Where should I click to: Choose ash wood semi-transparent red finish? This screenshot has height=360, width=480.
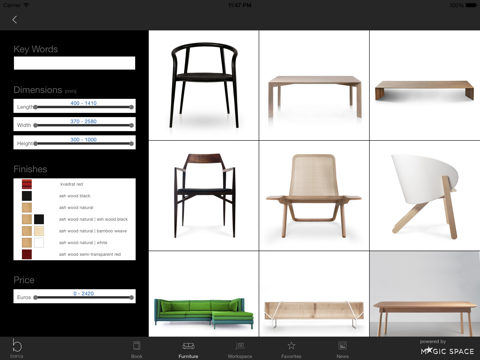pos(74,254)
